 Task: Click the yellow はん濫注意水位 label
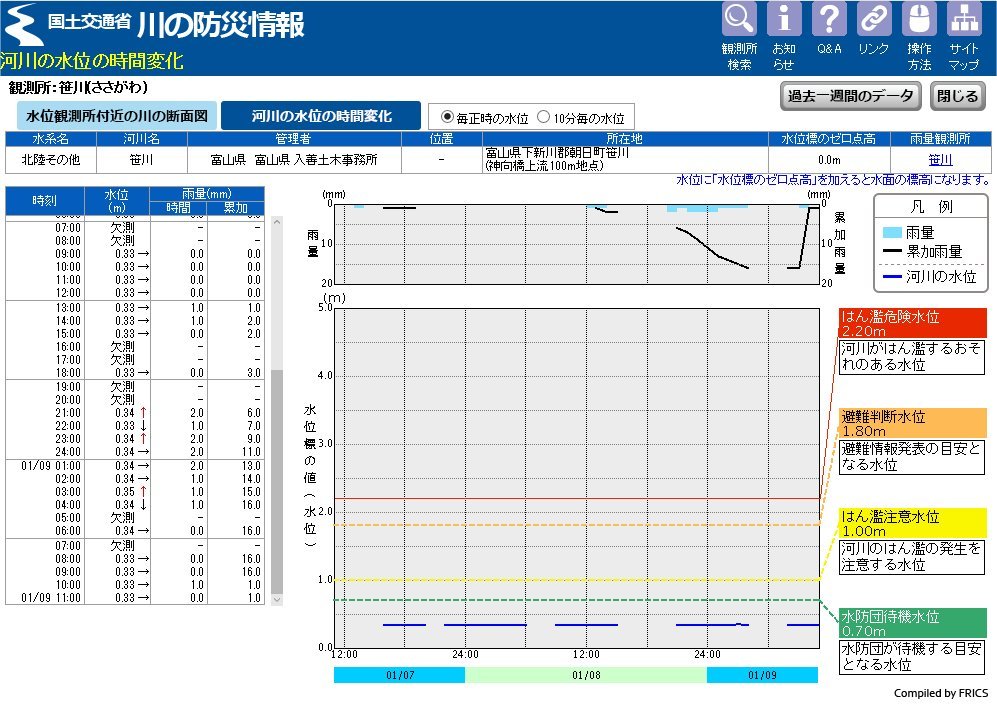tap(911, 523)
